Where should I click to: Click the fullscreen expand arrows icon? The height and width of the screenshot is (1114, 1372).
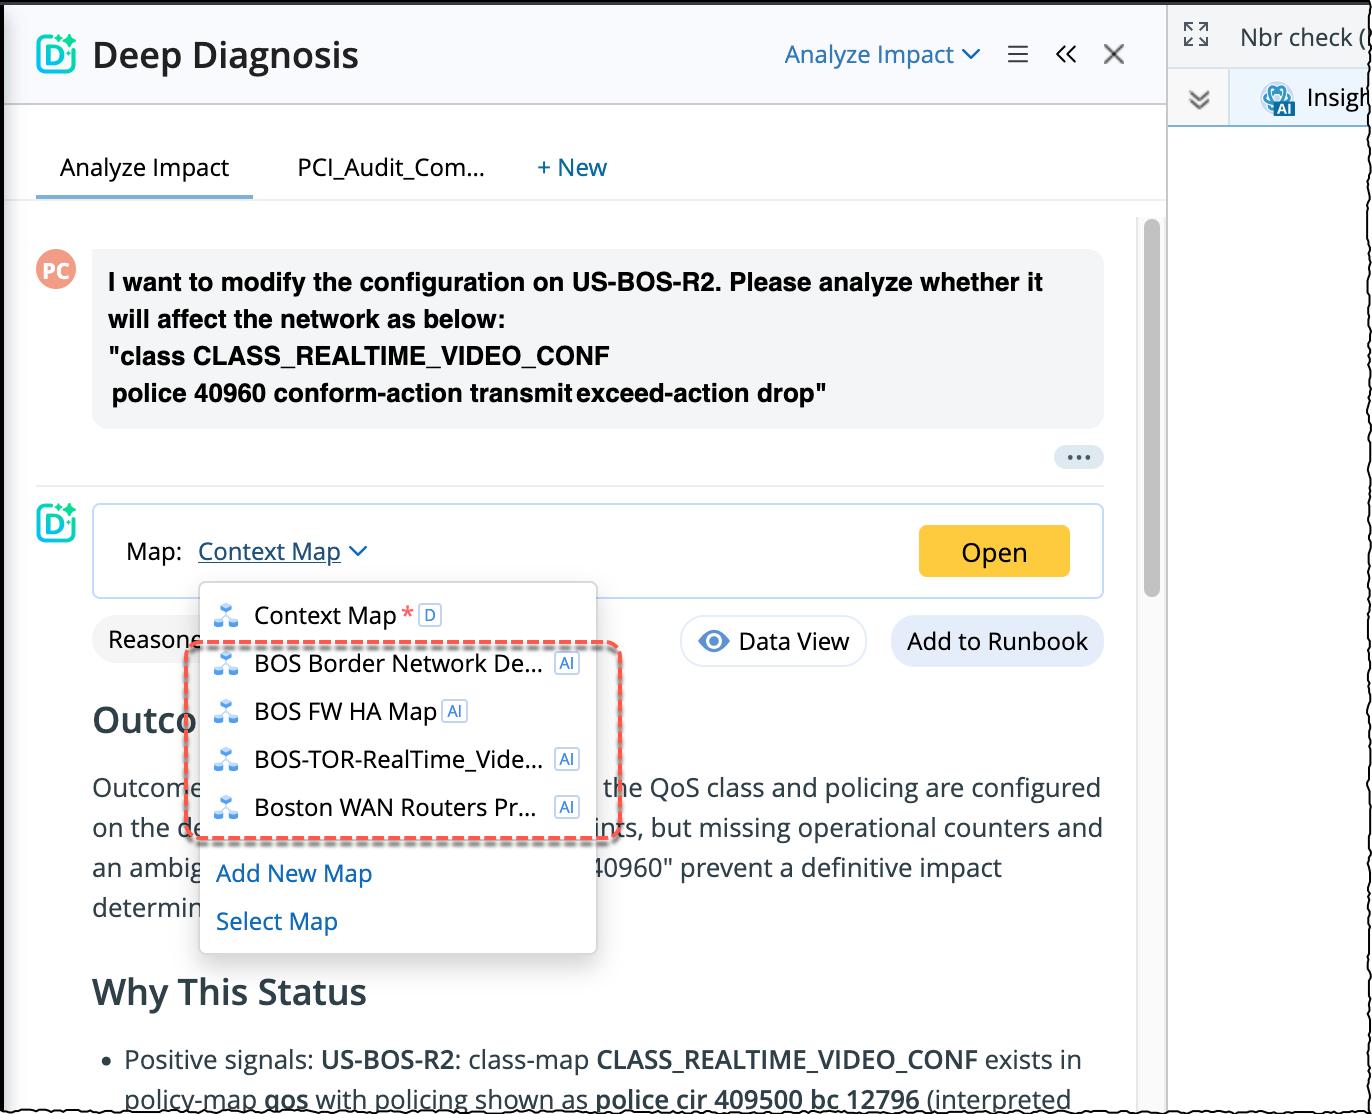click(1196, 35)
